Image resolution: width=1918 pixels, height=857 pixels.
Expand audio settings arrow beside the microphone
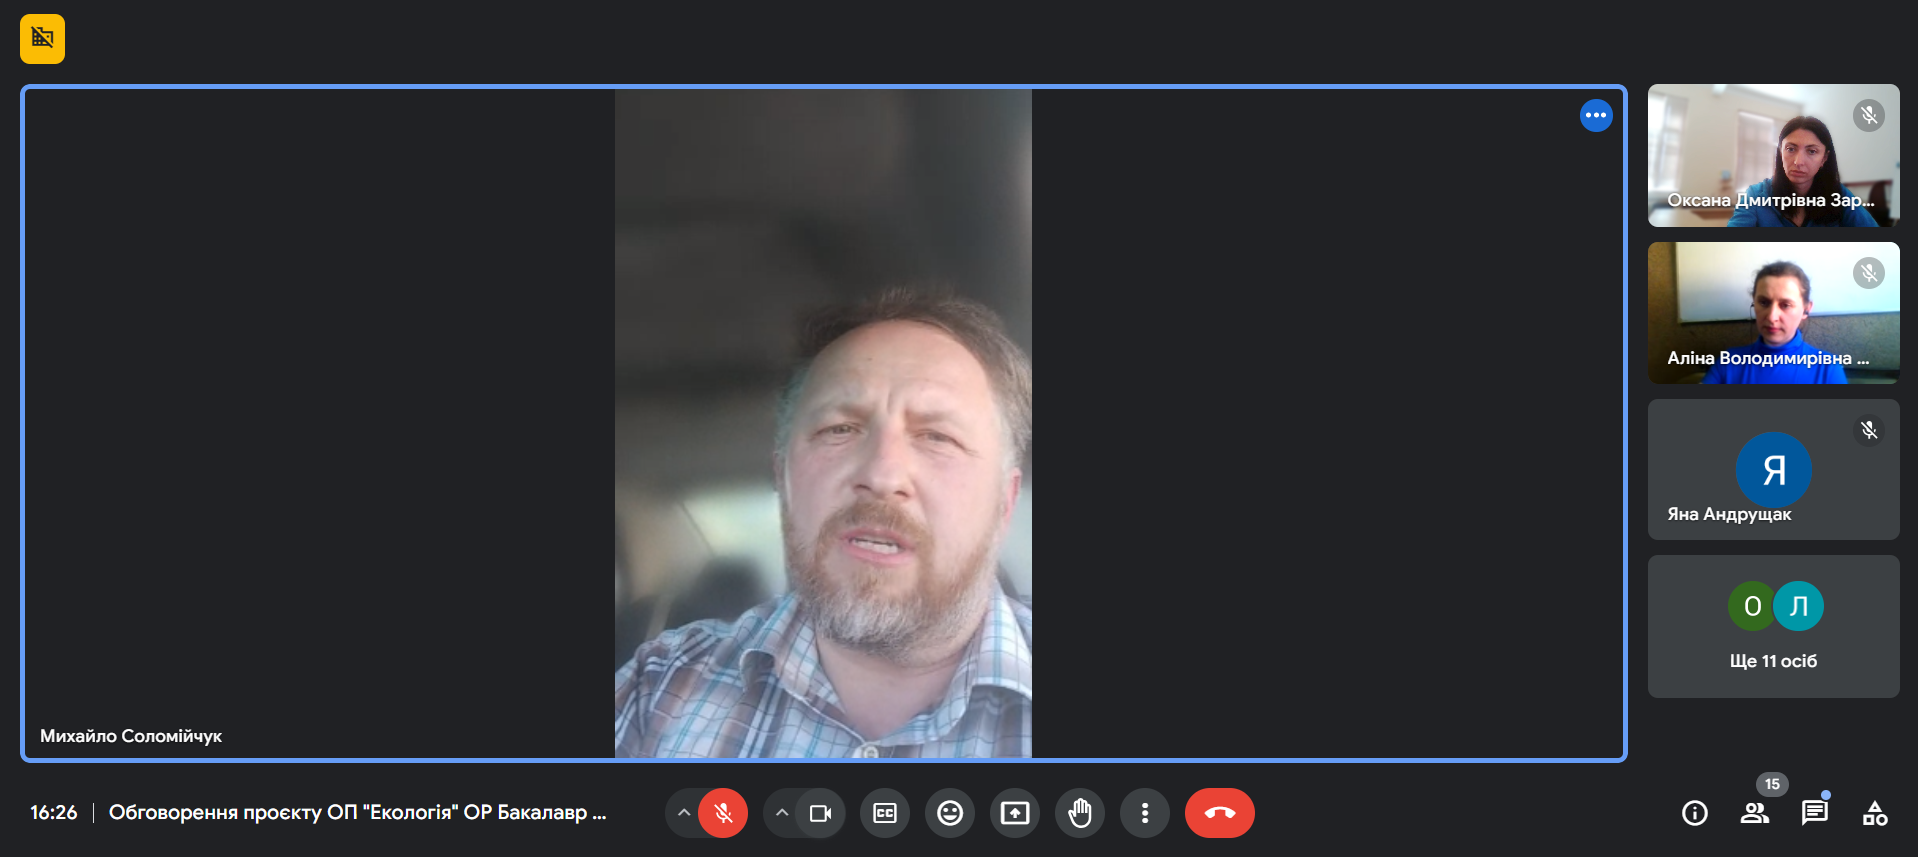coord(684,813)
